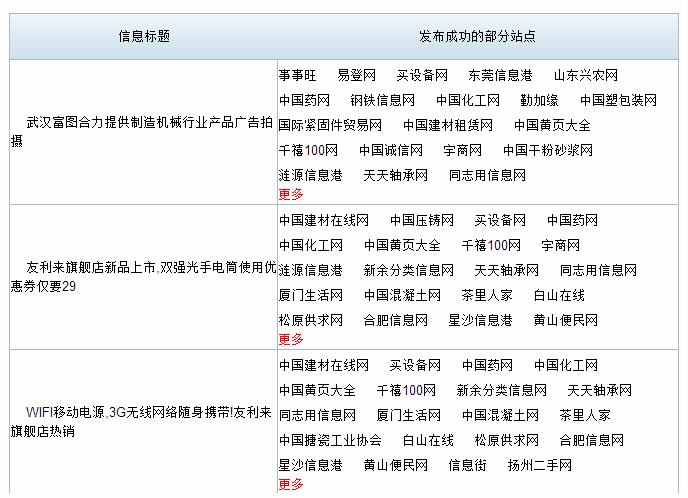Open 千禧100网 in the WIFI移动电源 row
Viewport: 688px width, 498px height.
click(x=406, y=390)
